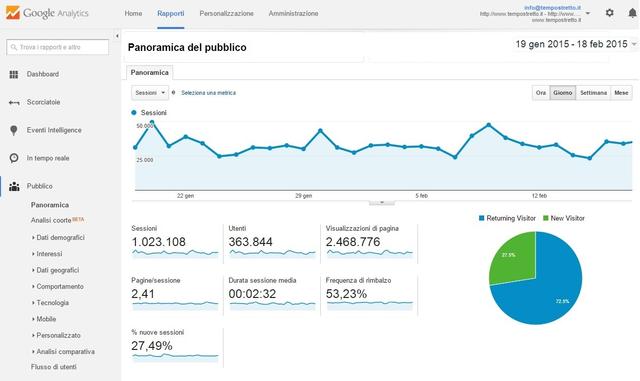Open the Dashboard grid icon
The height and width of the screenshot is (381, 640).
(14, 74)
